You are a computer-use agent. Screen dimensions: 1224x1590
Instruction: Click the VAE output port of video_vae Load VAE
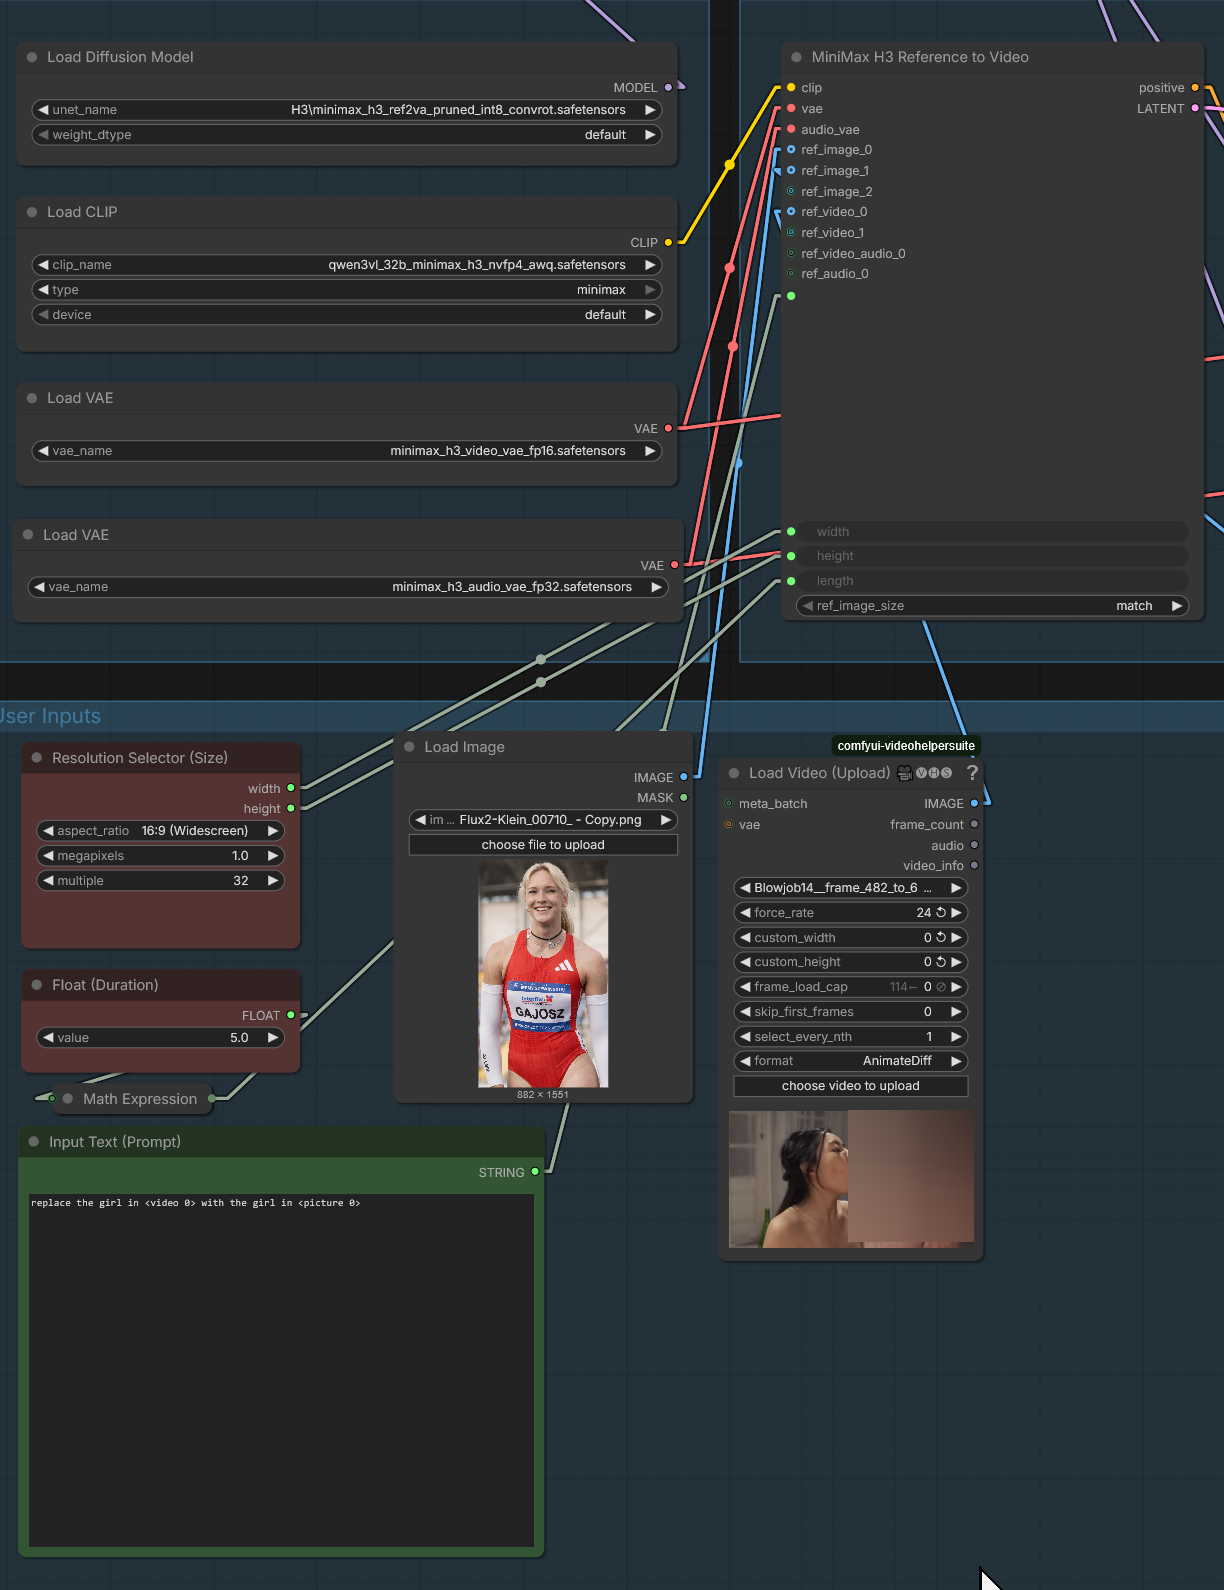(669, 428)
